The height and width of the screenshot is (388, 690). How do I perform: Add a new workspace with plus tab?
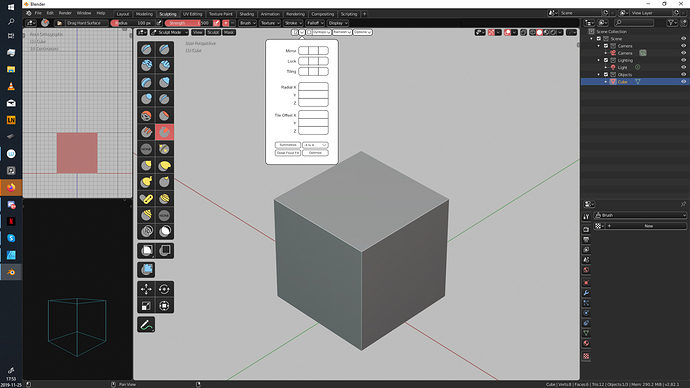tap(364, 14)
